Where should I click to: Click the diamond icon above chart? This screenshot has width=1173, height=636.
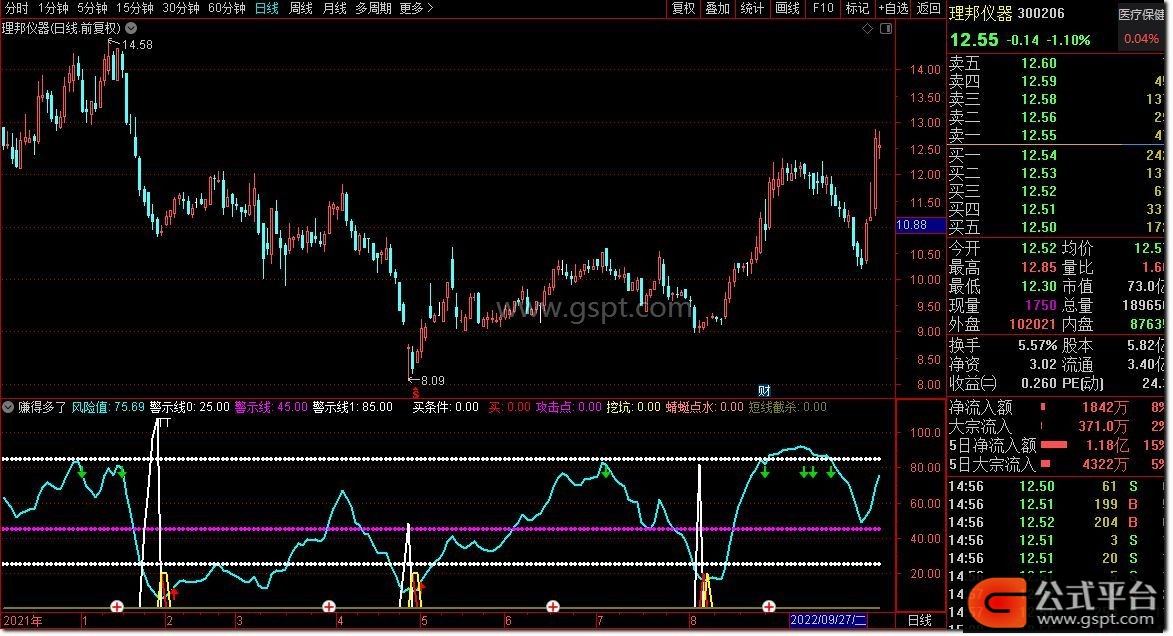click(867, 28)
